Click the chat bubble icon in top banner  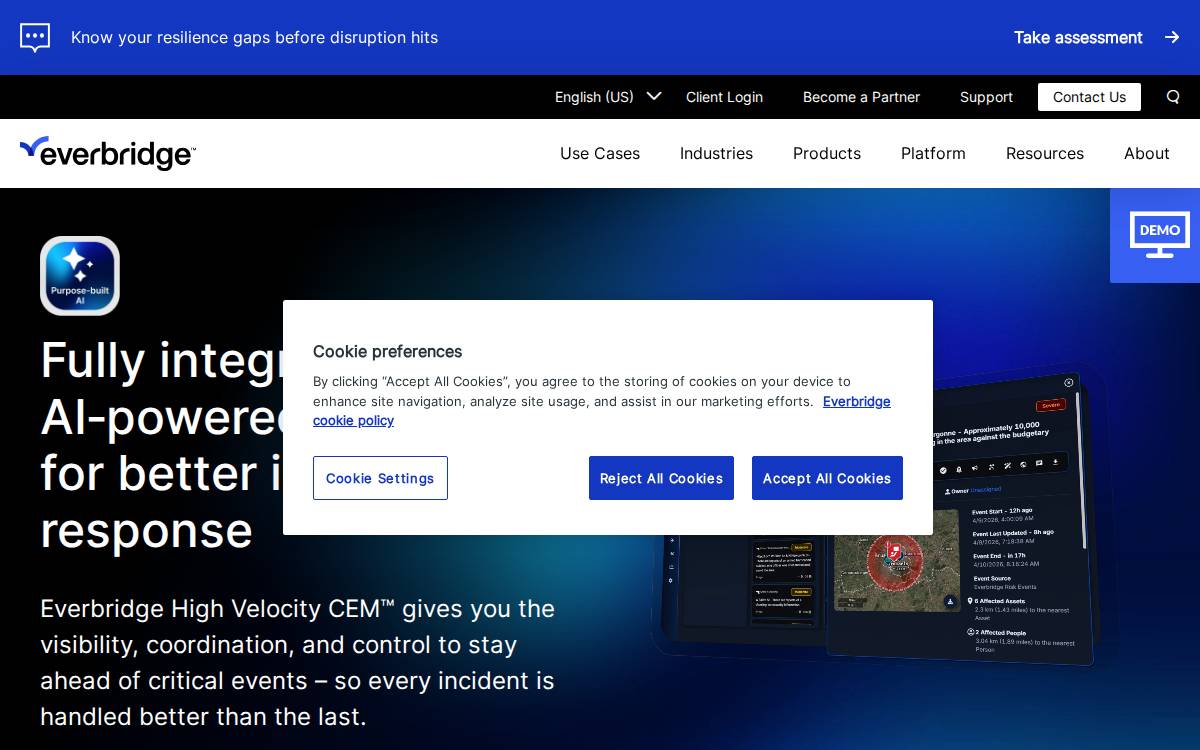coord(35,38)
